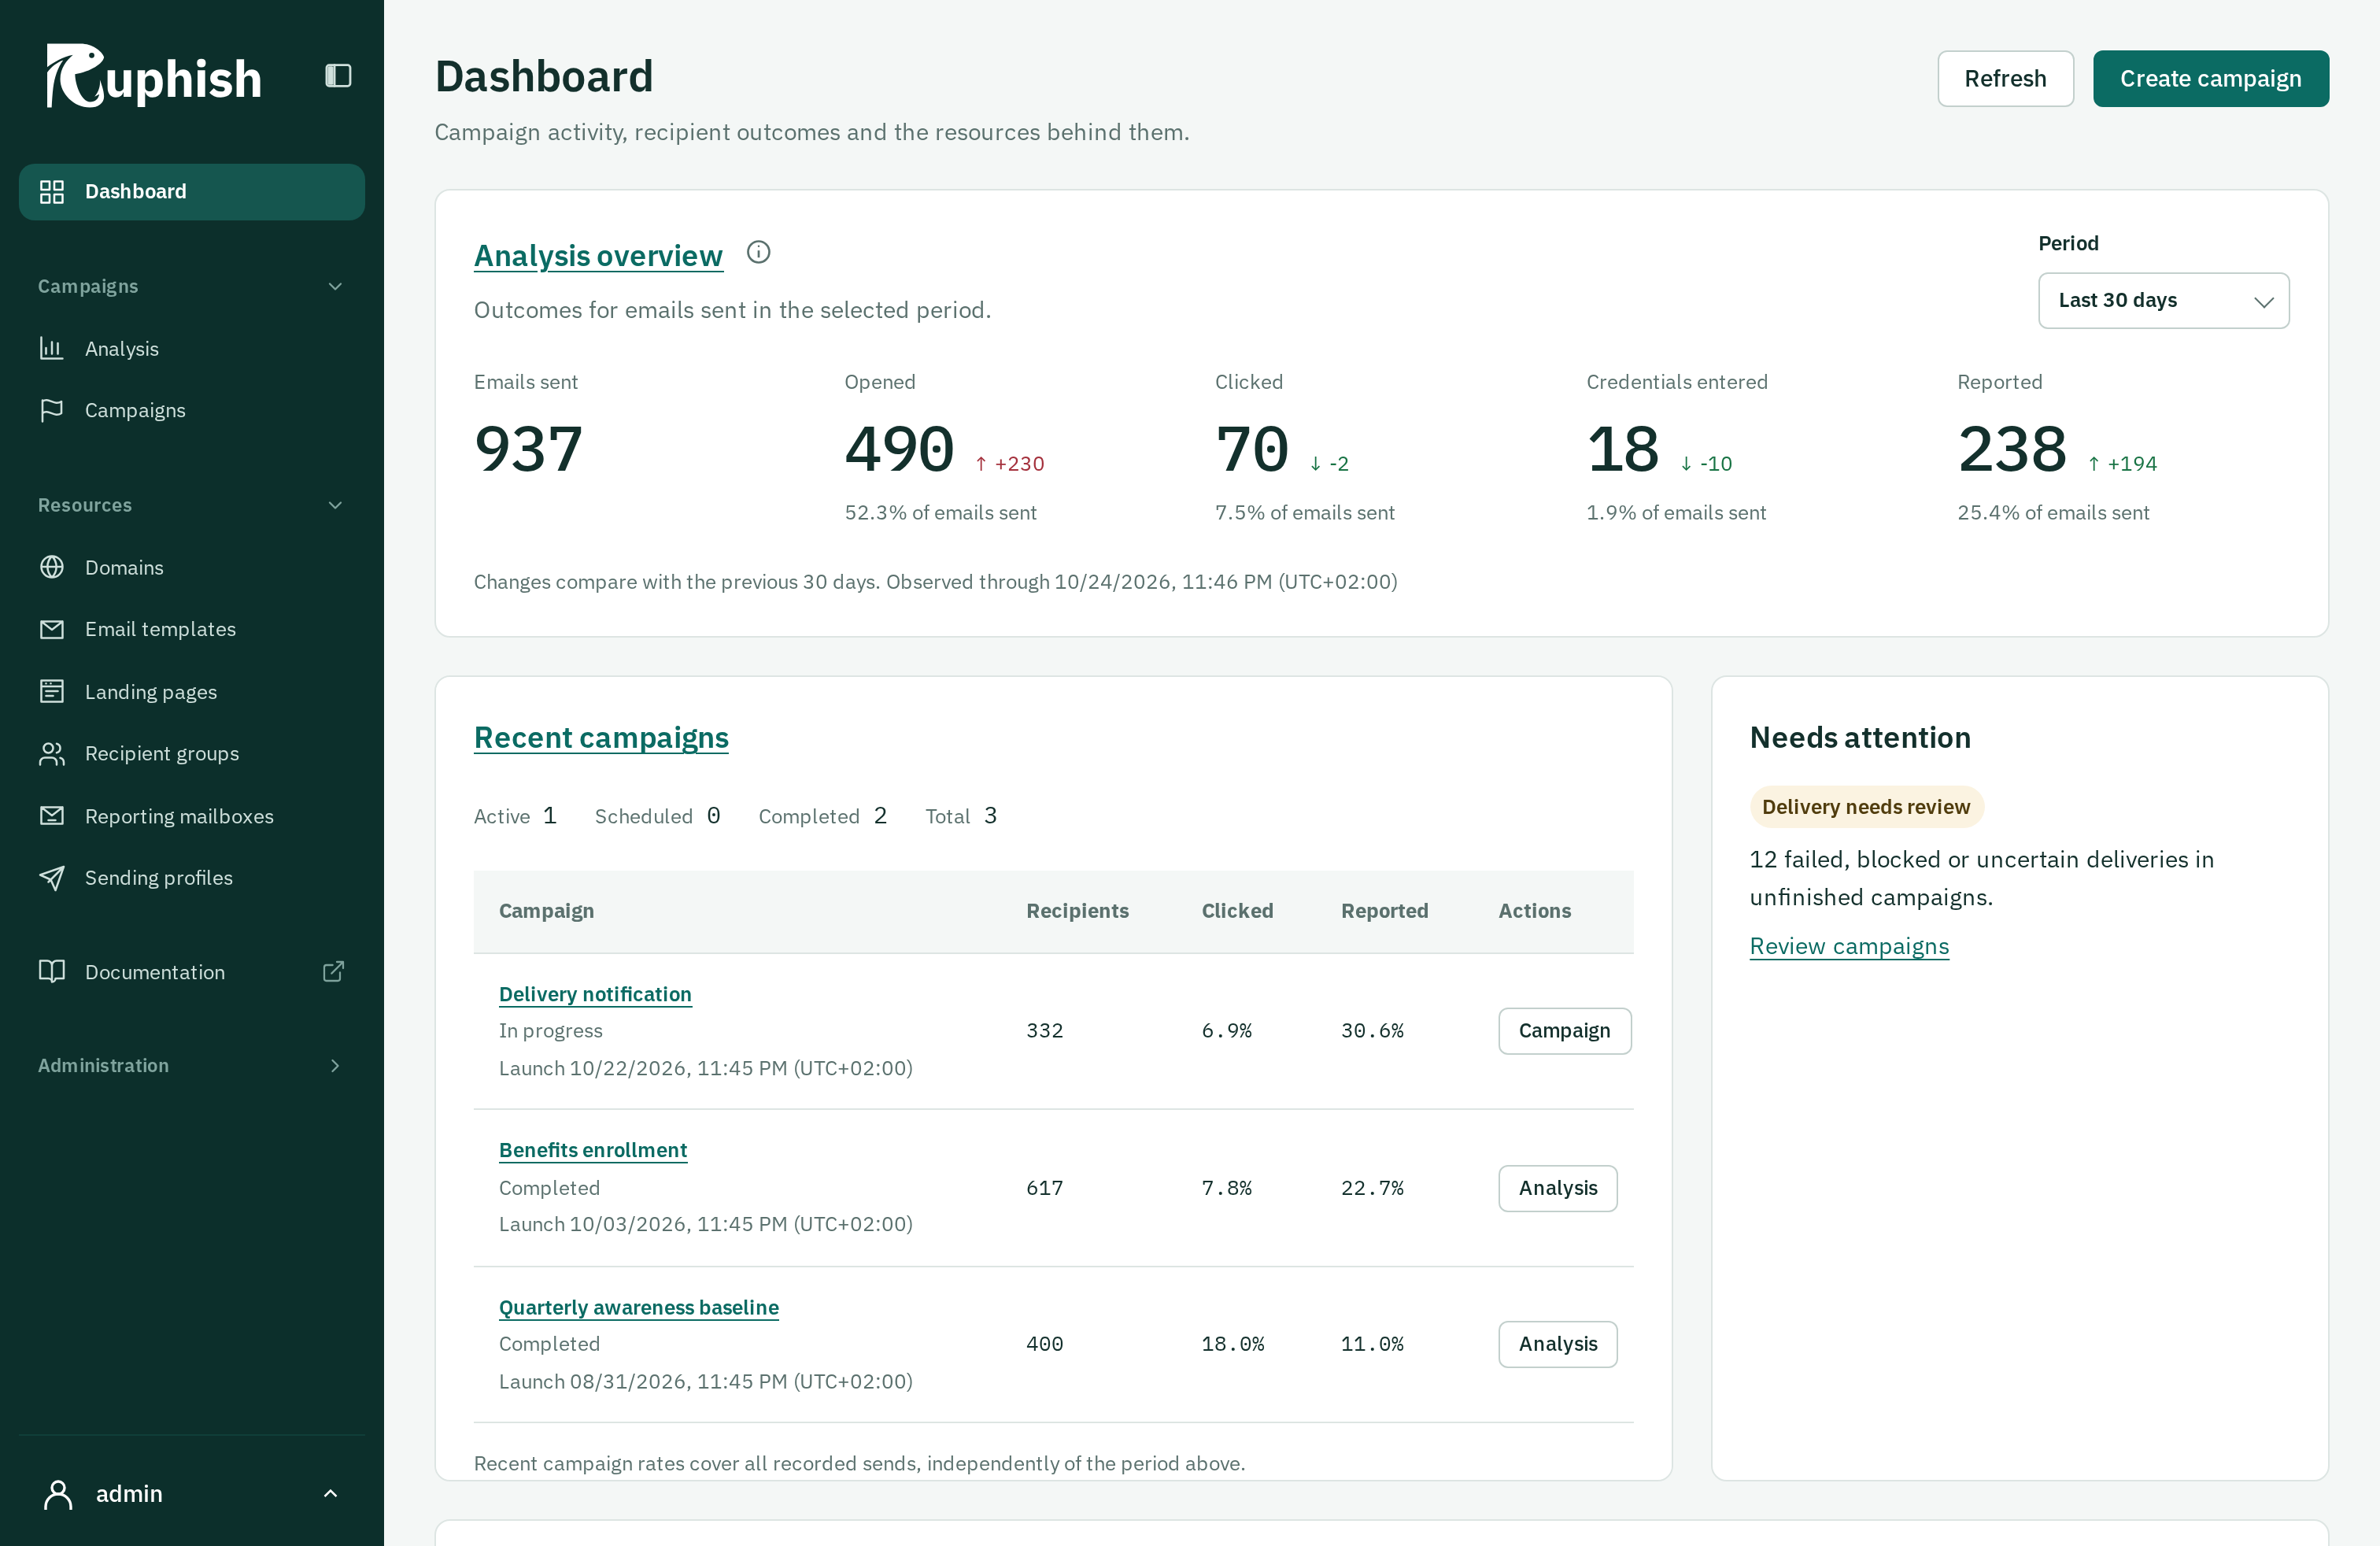The width and height of the screenshot is (2380, 1546).
Task: Click the Domains globe icon
Action: click(52, 567)
